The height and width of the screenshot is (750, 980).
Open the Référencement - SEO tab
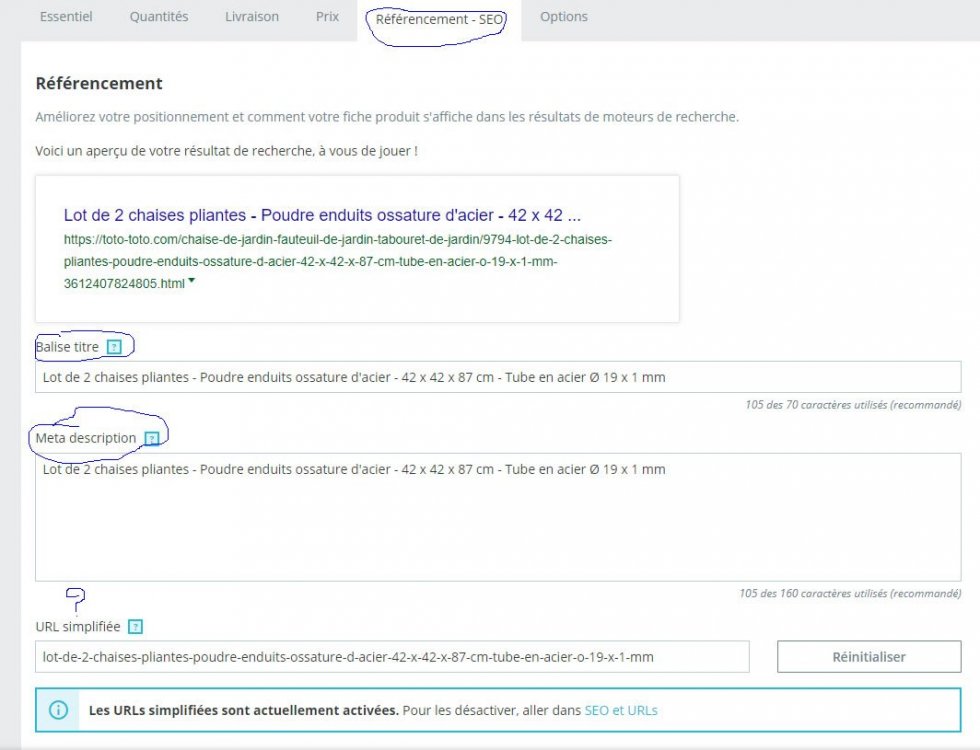439,20
